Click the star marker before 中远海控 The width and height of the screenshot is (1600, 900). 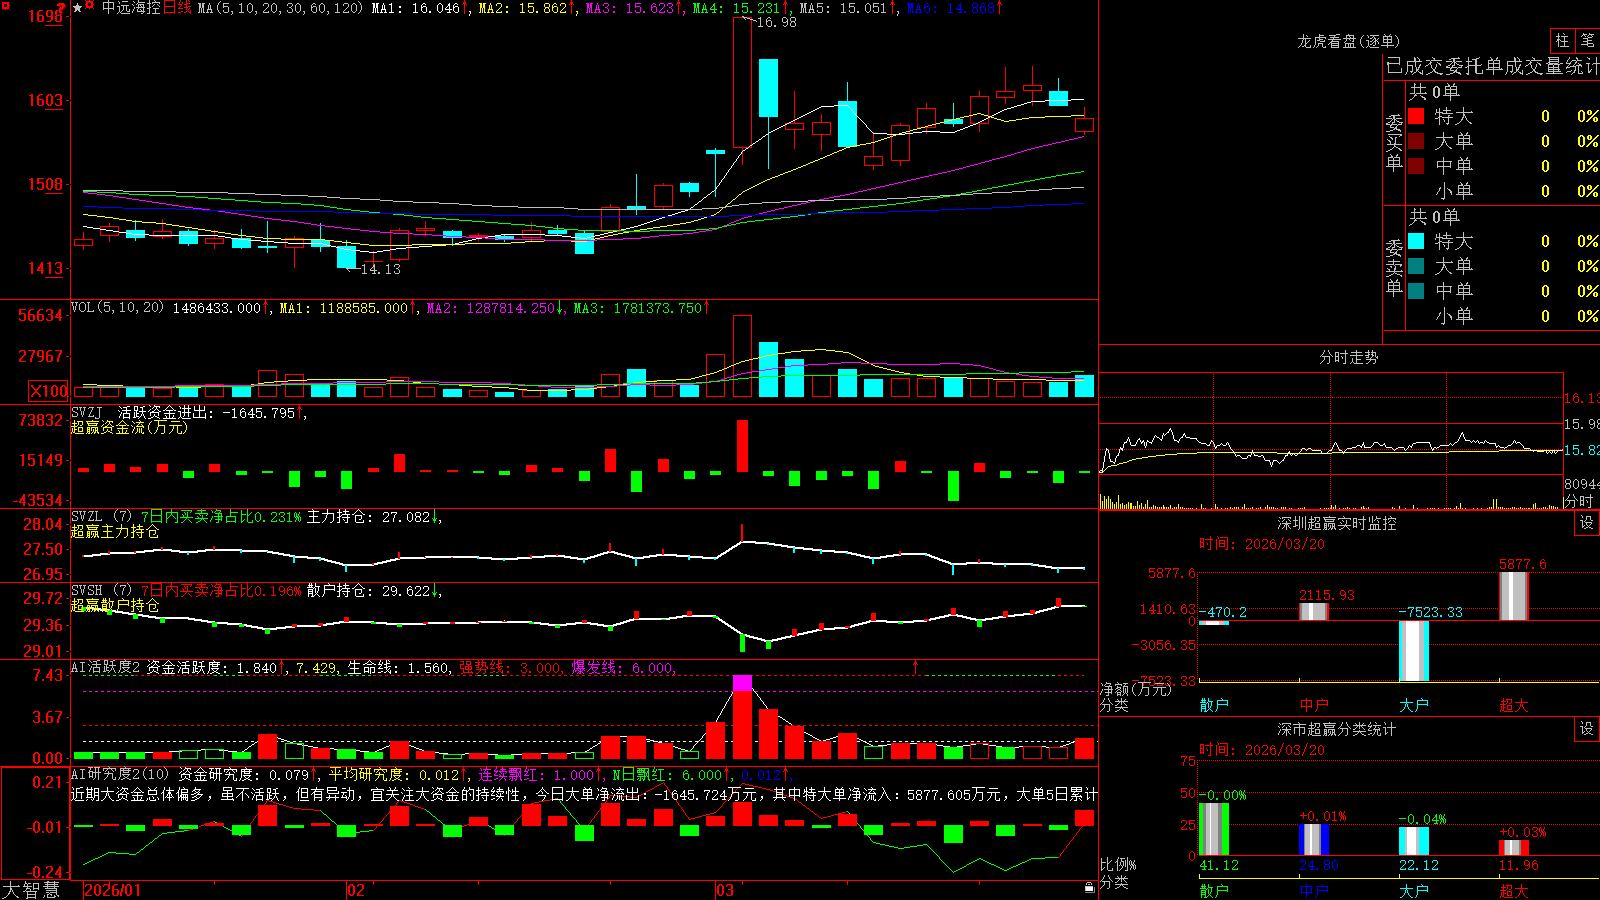(78, 8)
